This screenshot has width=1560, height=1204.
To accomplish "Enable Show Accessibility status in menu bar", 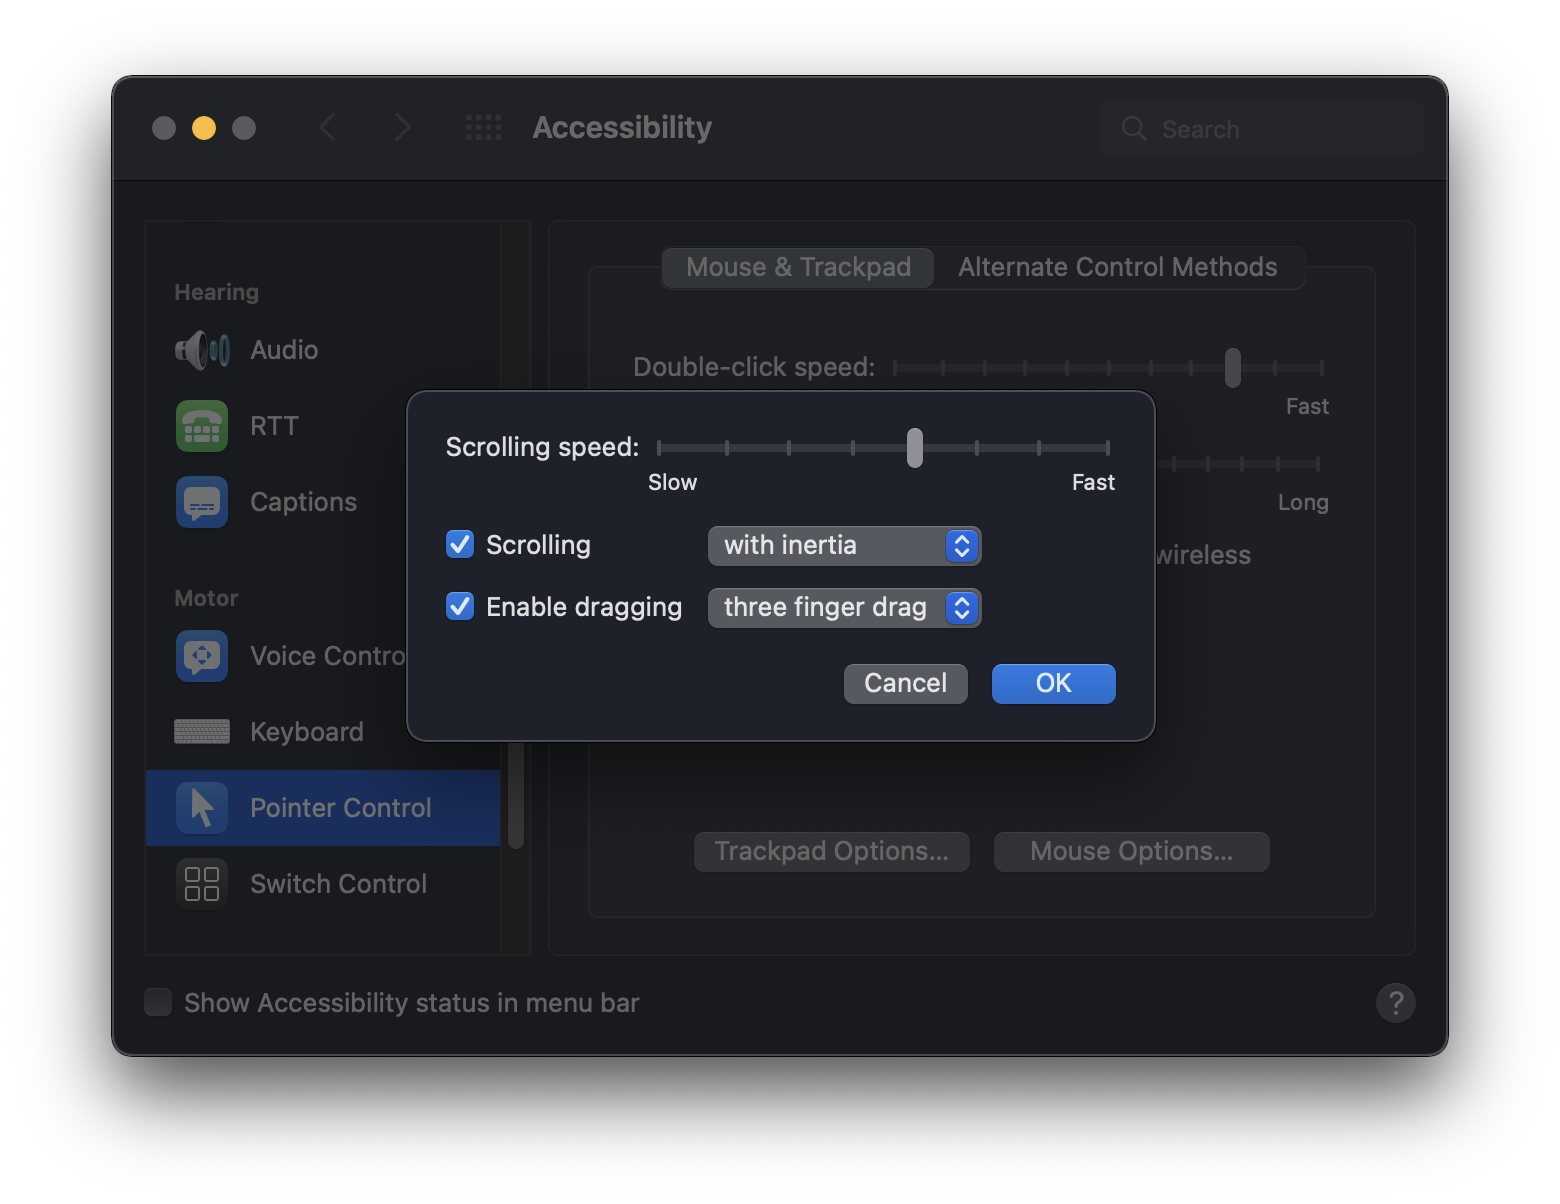I will [x=159, y=1002].
